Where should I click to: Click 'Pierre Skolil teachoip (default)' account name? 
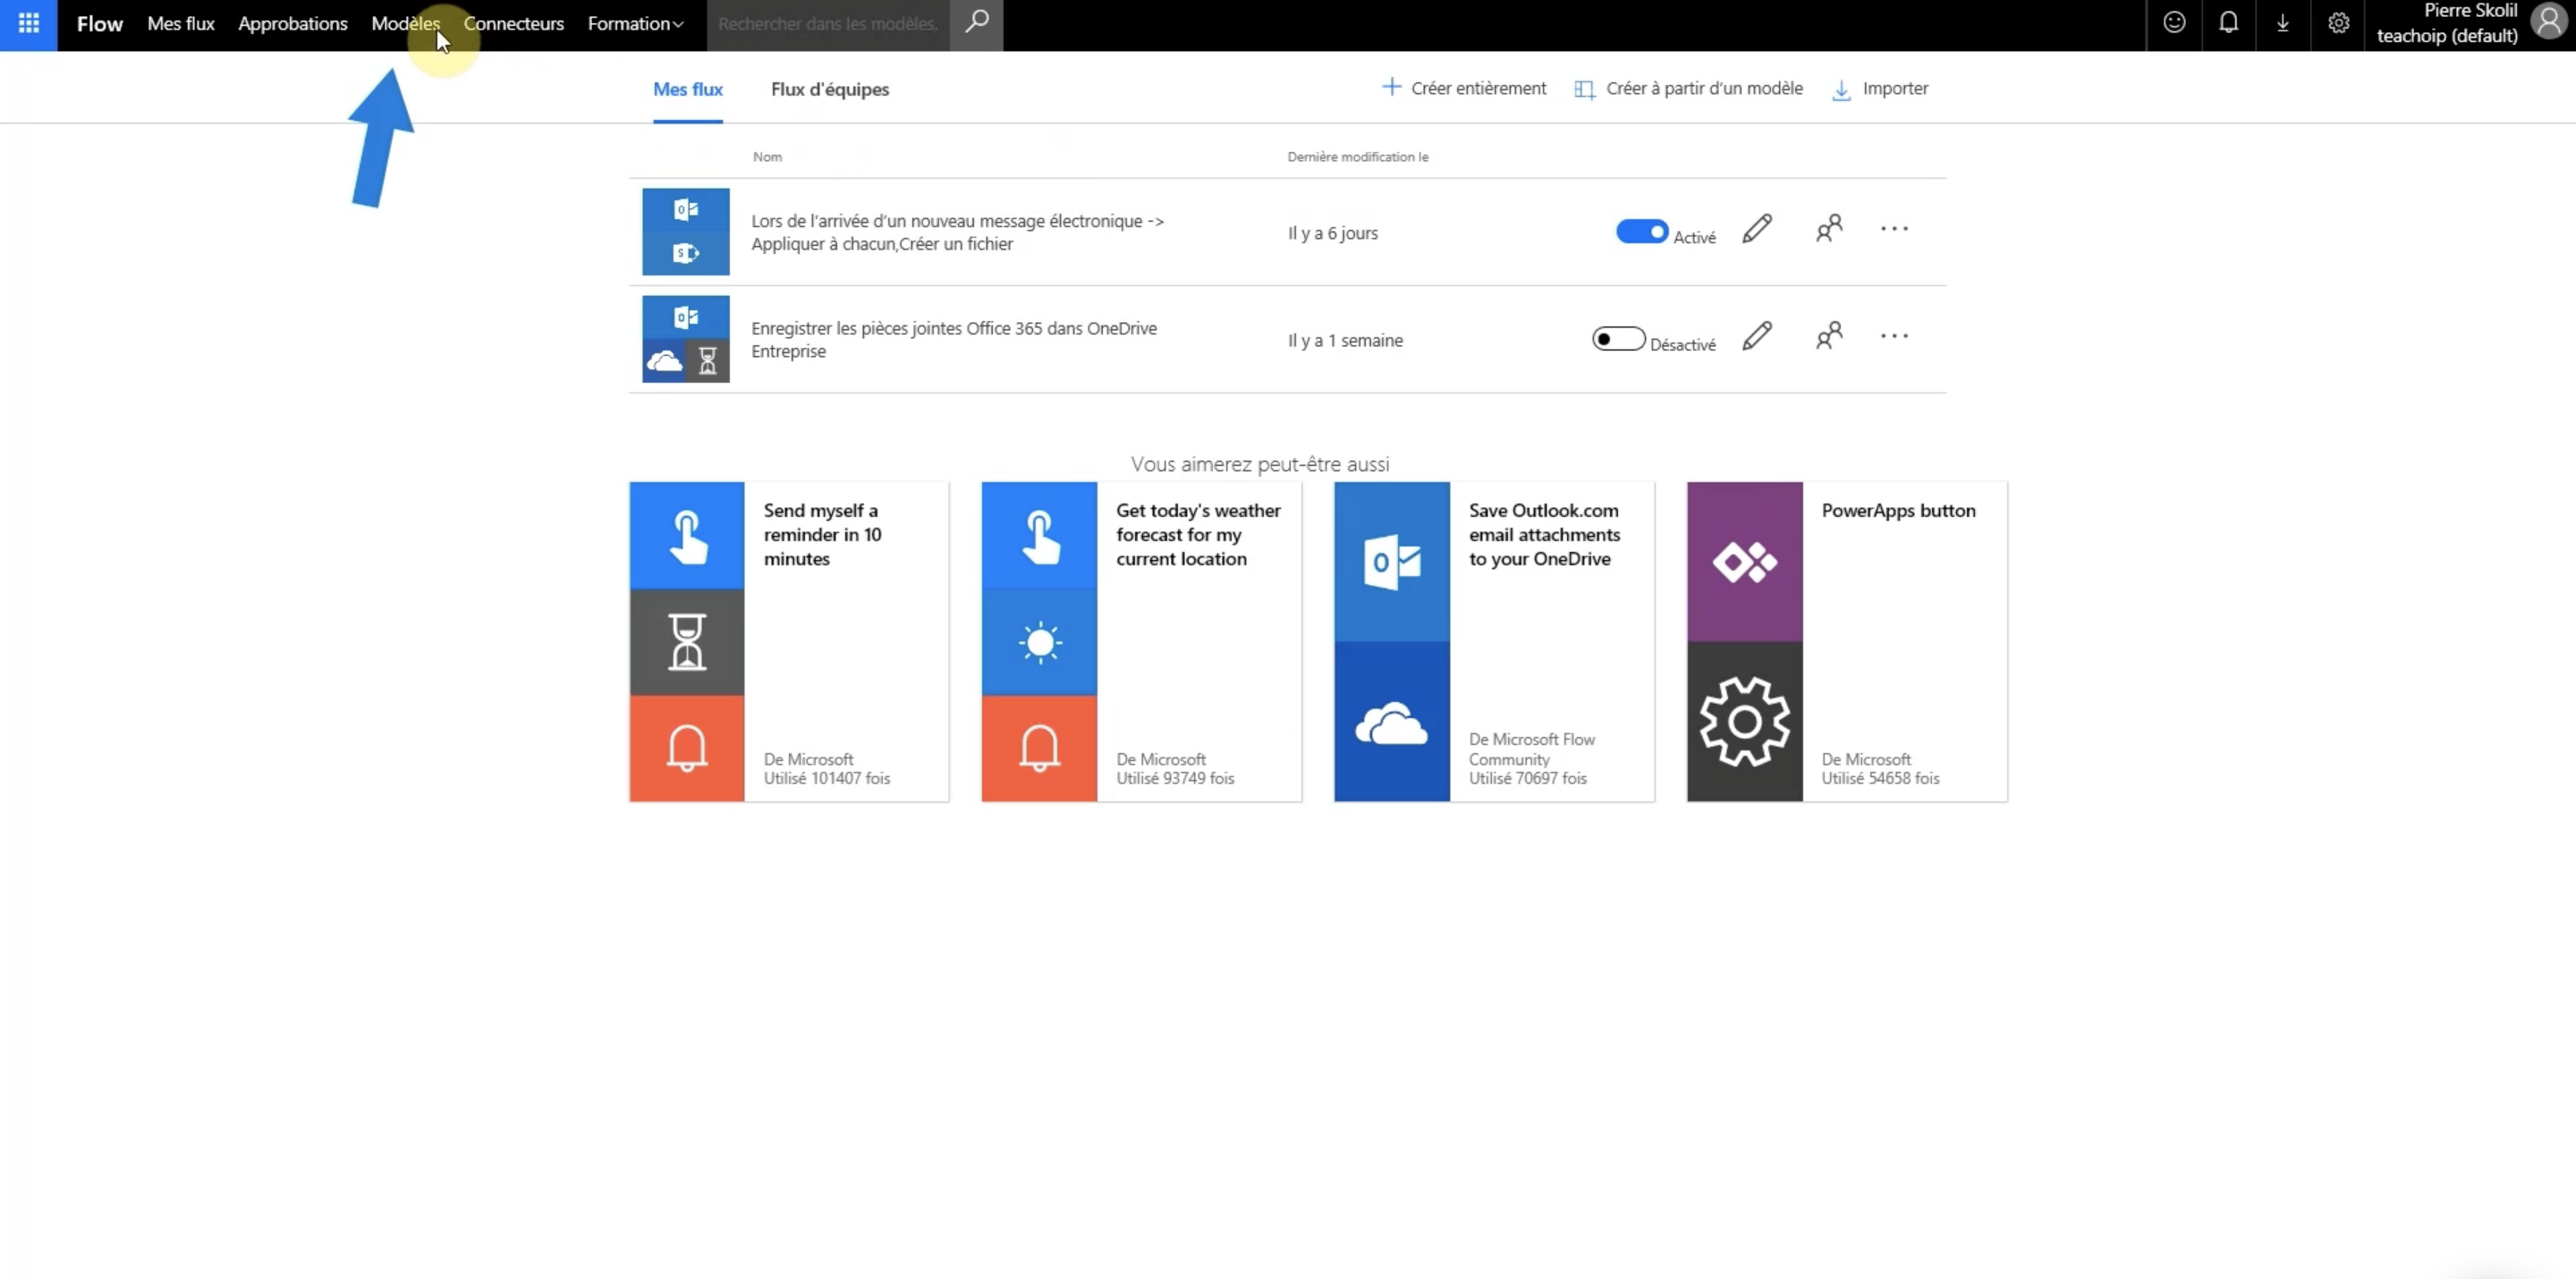coord(2447,23)
